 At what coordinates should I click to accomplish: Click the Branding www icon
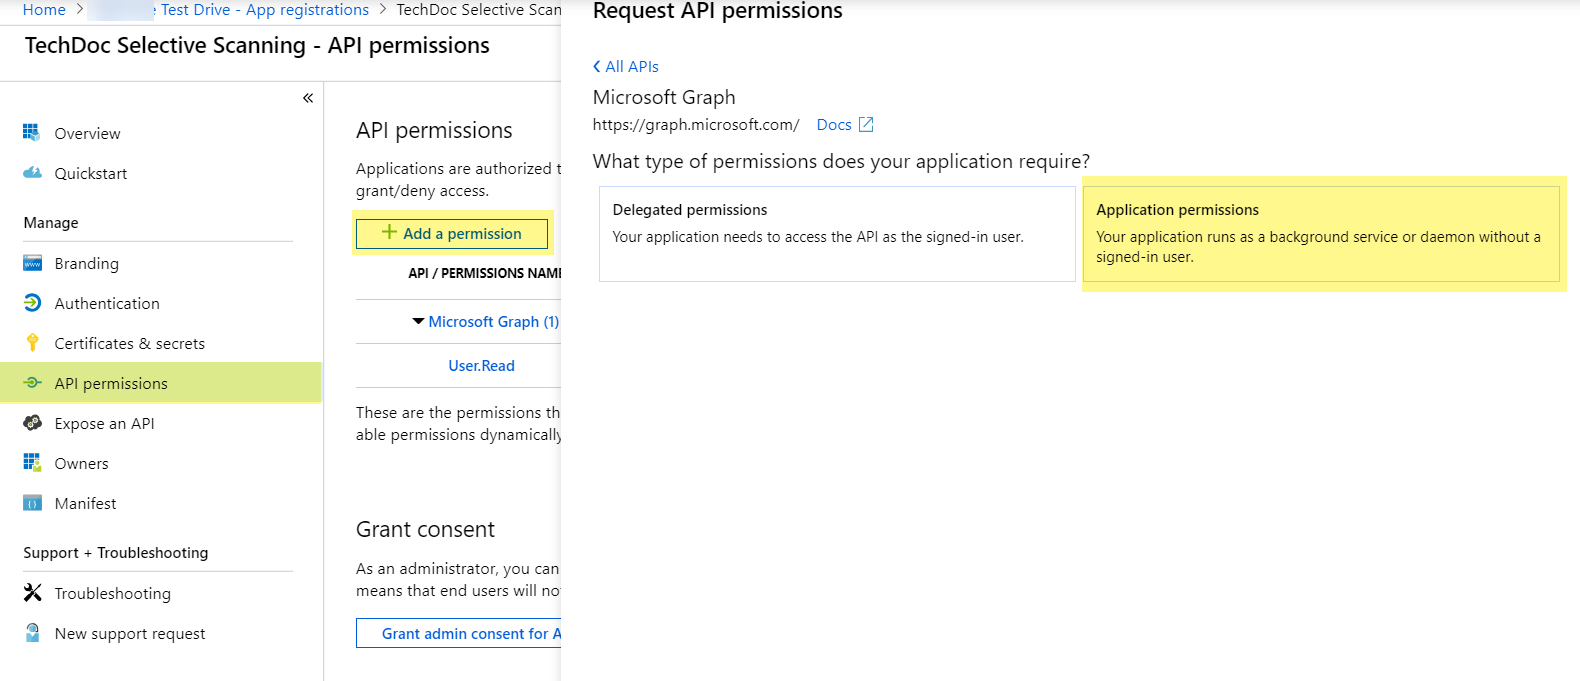[x=32, y=263]
